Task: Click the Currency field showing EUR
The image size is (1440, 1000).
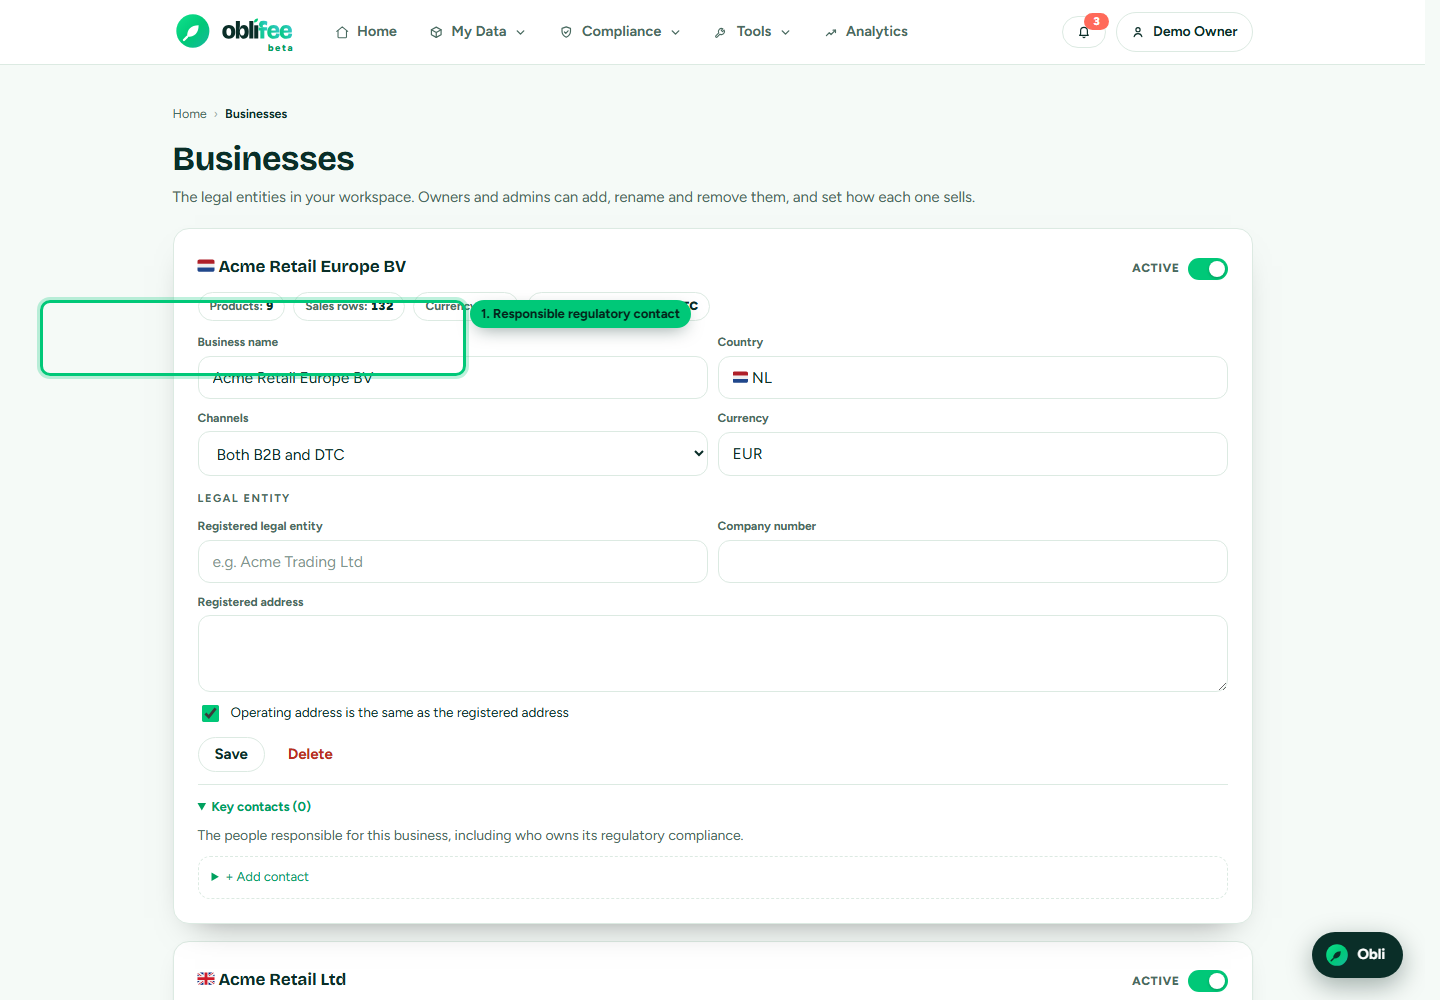Action: [972, 454]
